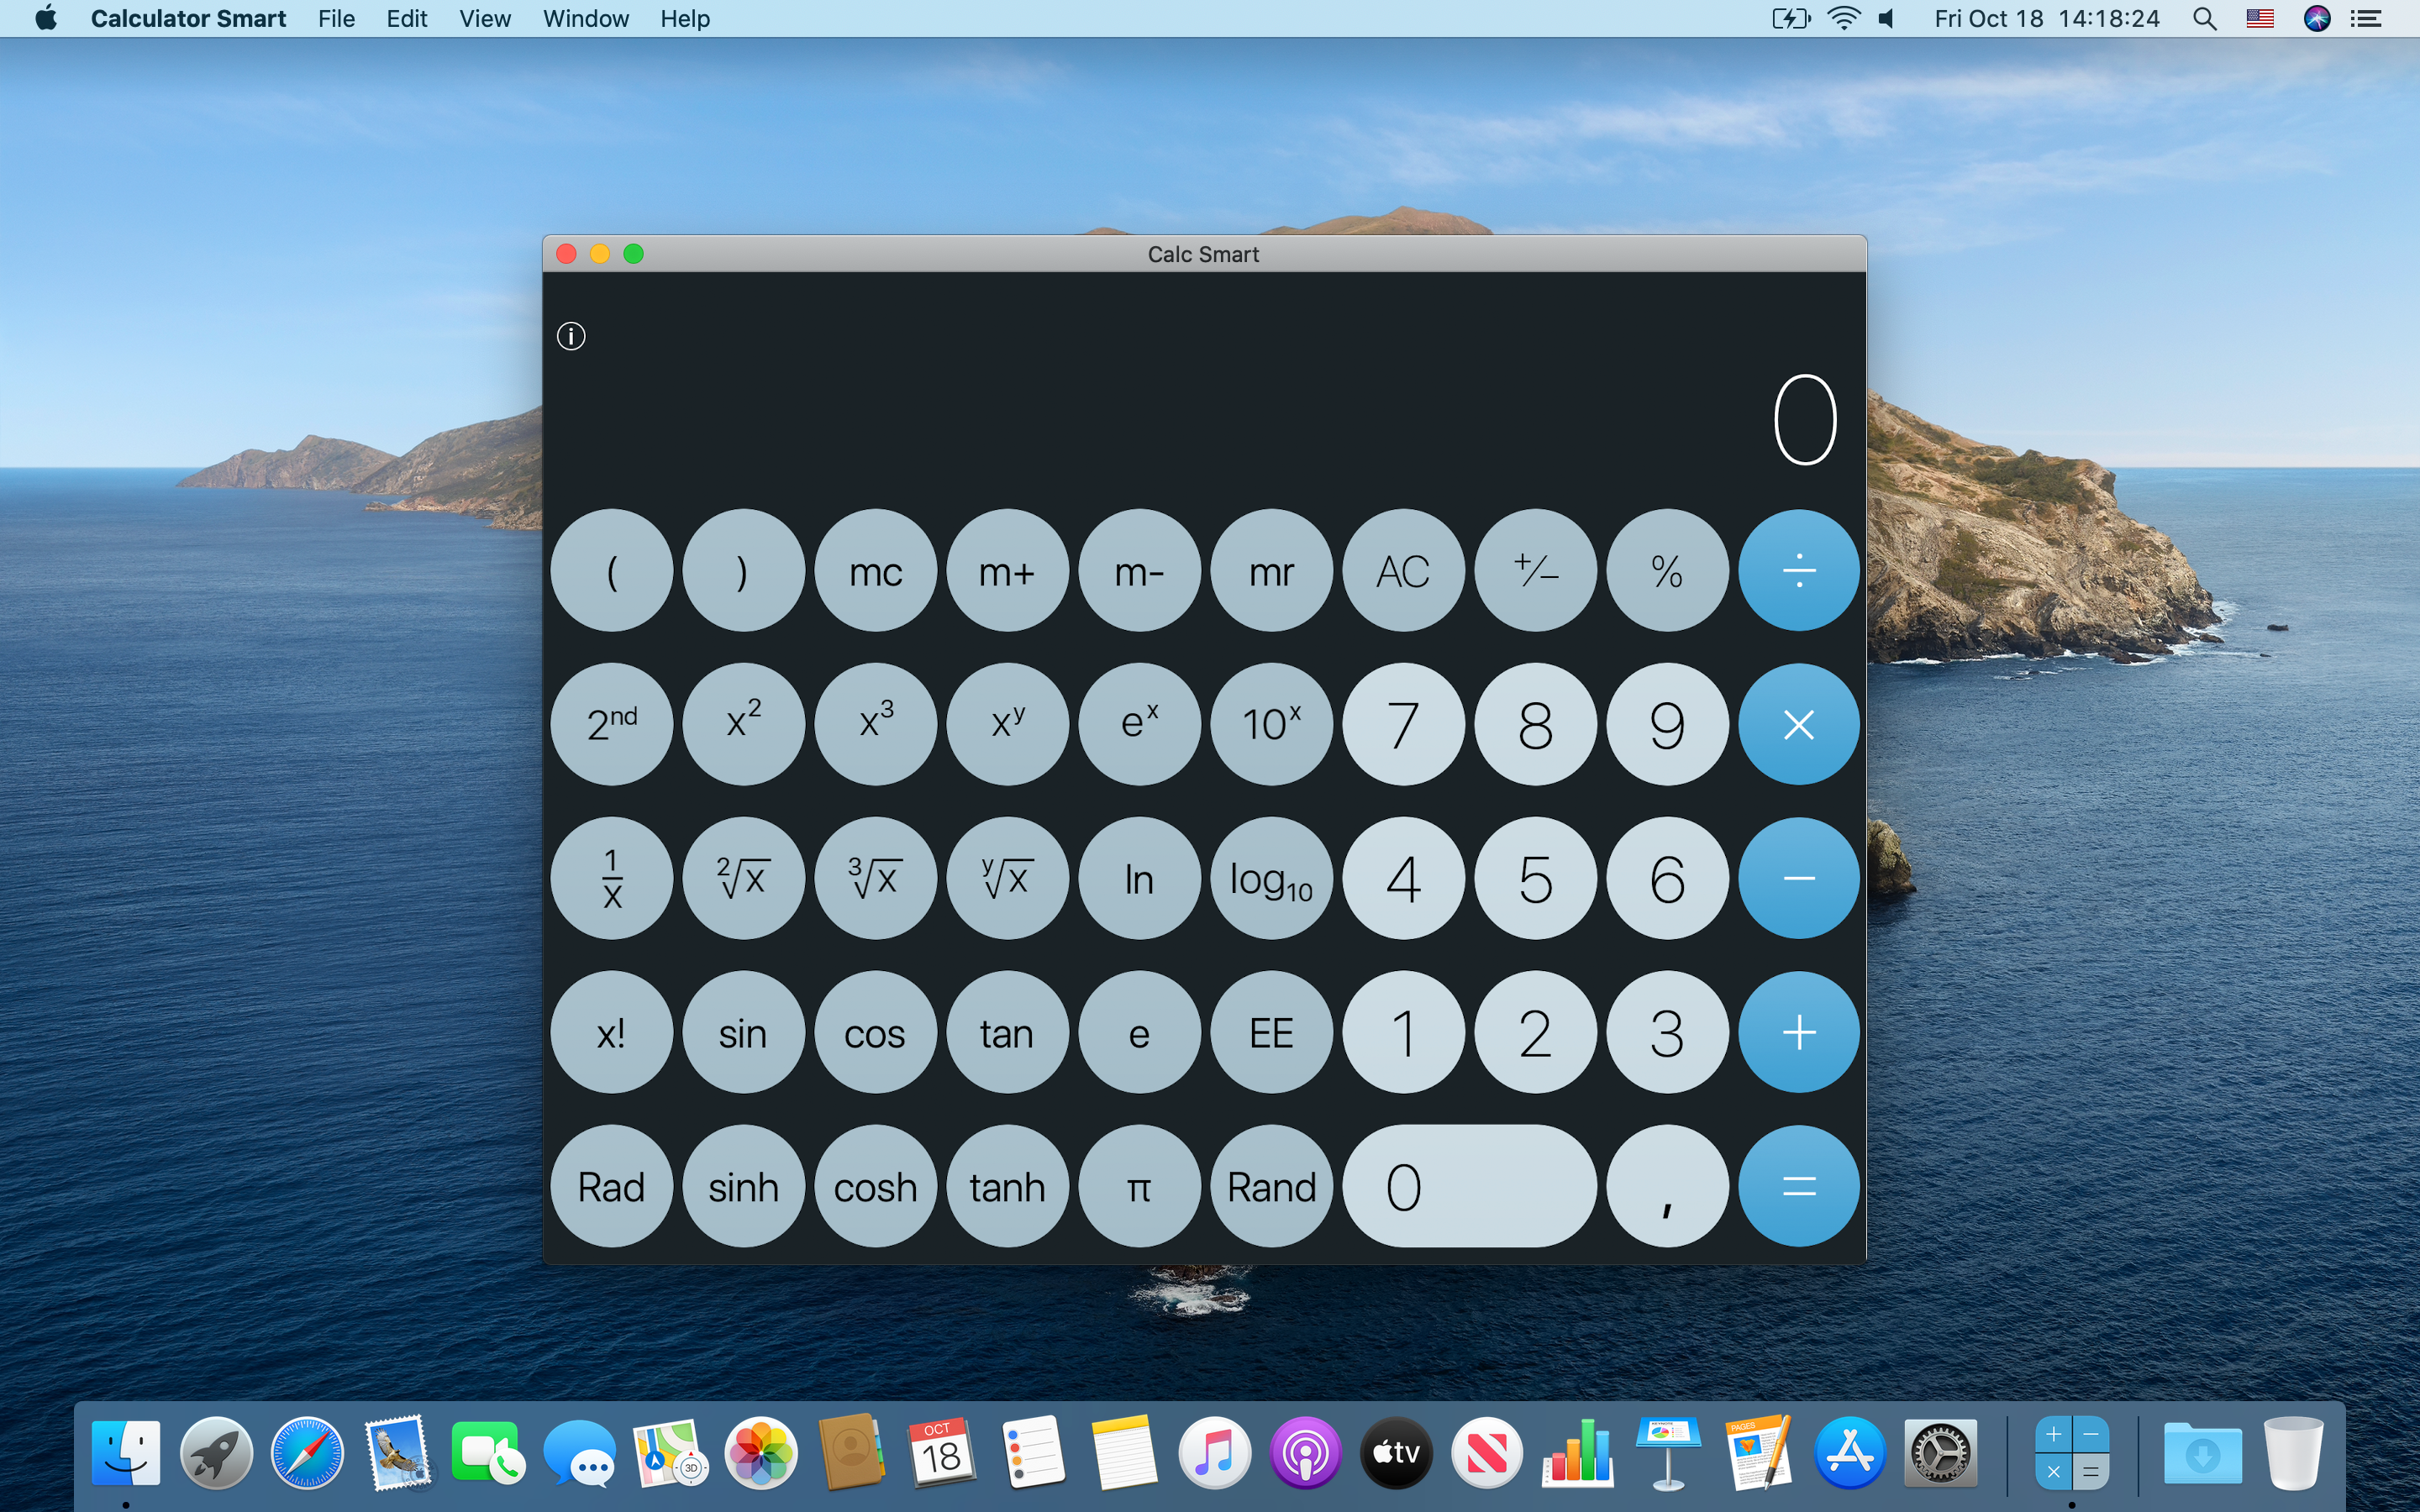
Task: Subtract from memory with m- key
Action: [1139, 571]
